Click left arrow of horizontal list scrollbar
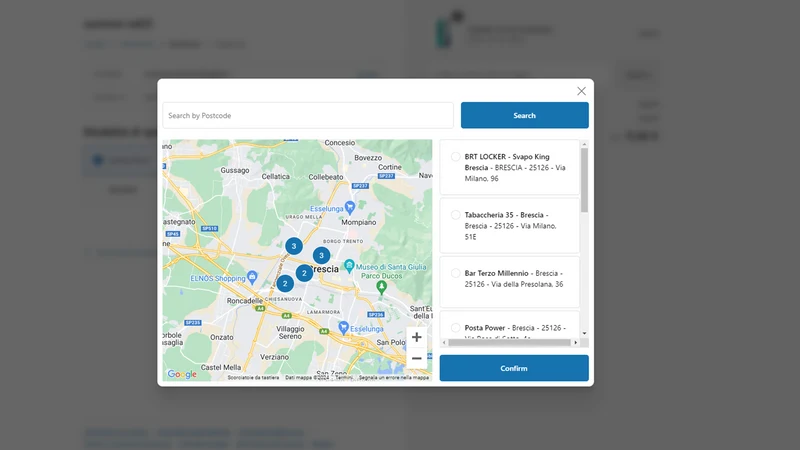The image size is (800, 450). coord(444,342)
